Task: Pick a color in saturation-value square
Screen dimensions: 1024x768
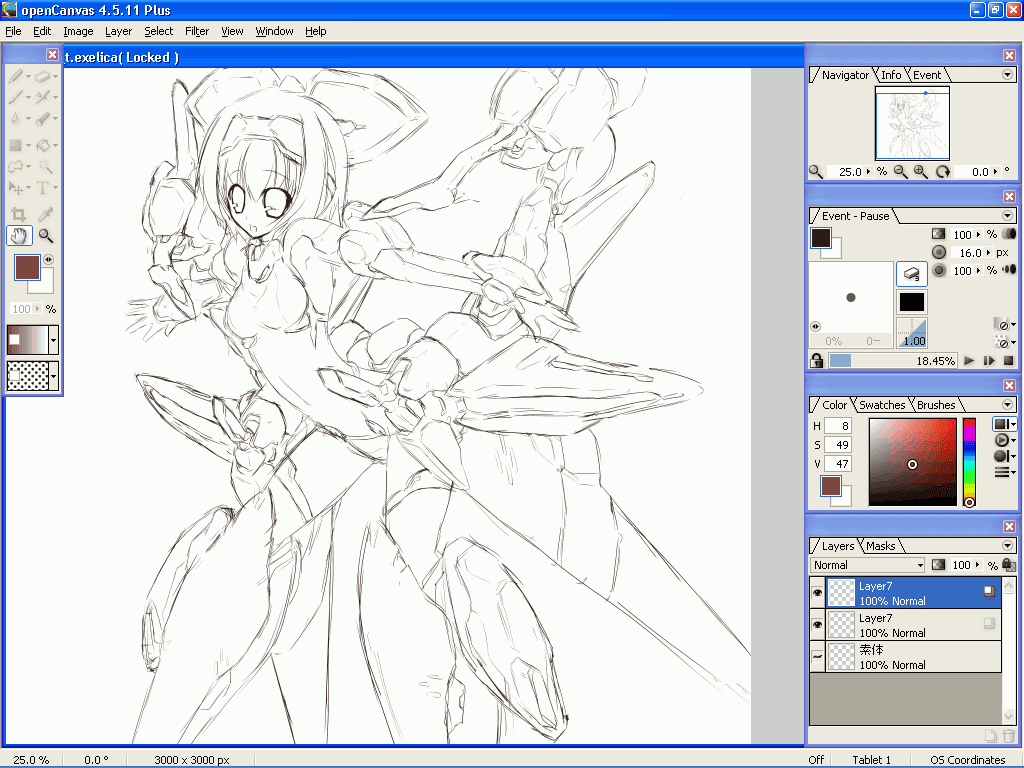Action: (x=912, y=462)
